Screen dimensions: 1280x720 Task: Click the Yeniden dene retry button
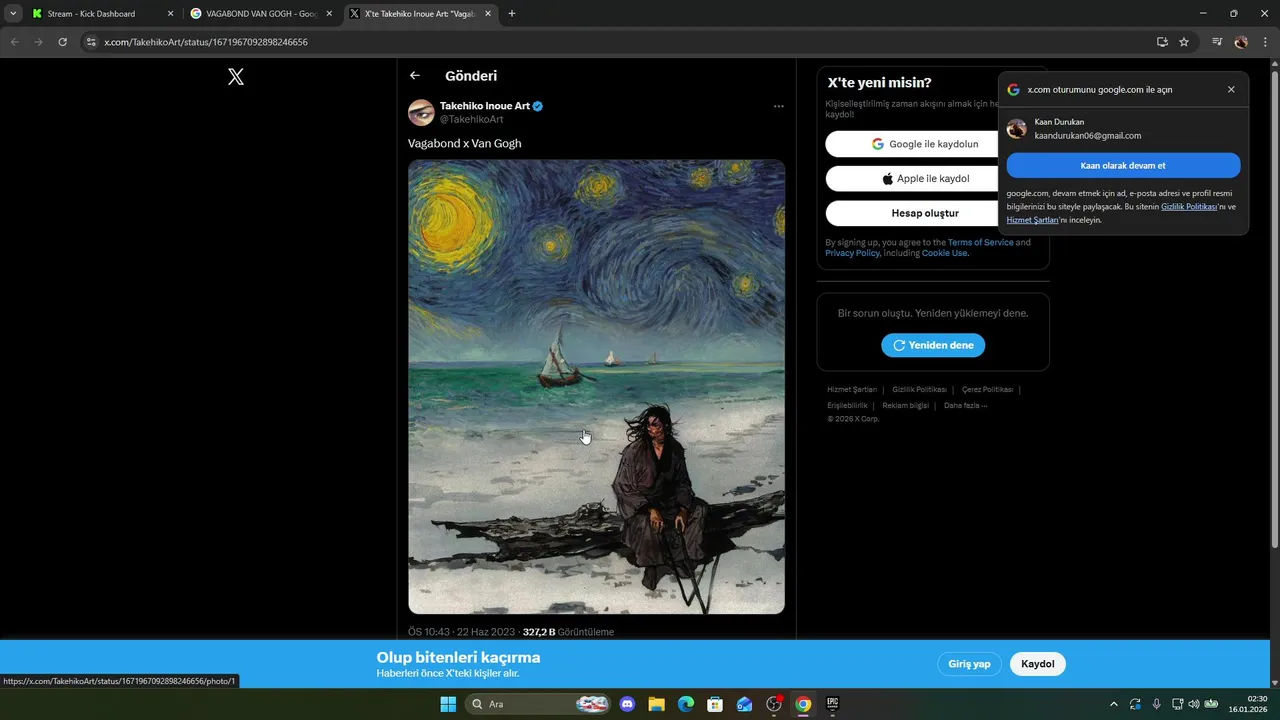tap(933, 345)
